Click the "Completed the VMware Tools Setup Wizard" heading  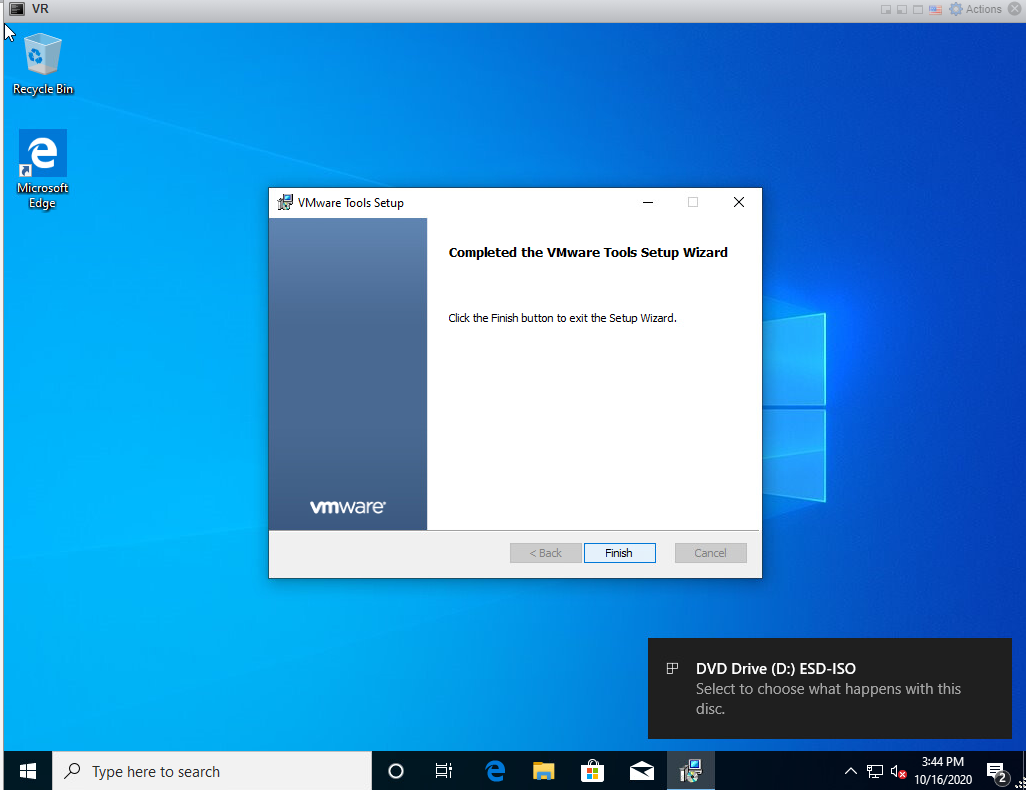pyautogui.click(x=588, y=253)
